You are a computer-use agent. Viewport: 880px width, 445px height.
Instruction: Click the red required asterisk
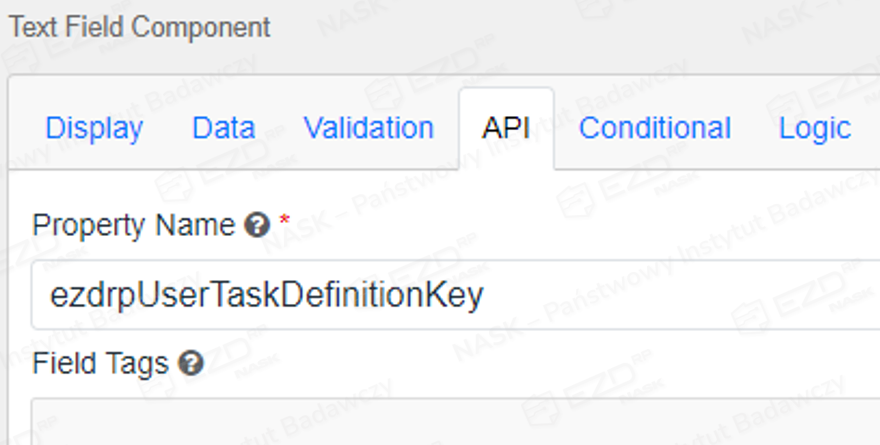284,221
